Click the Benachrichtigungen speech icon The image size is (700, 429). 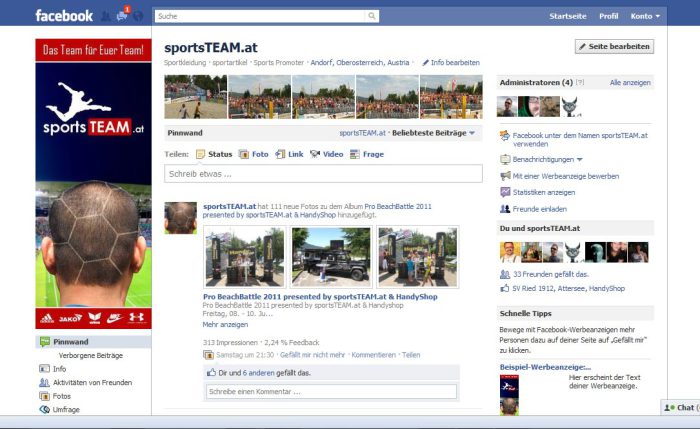pyautogui.click(x=505, y=159)
